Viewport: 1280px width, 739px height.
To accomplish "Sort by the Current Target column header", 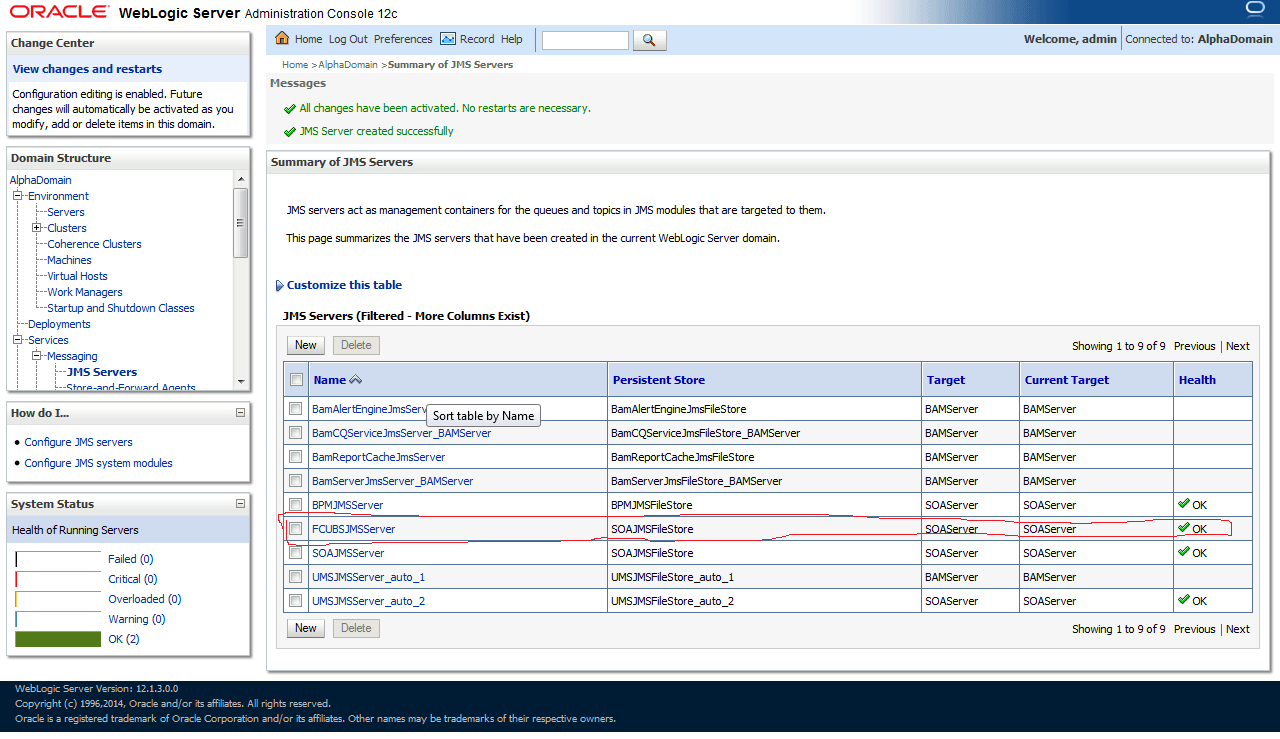I will click(x=1067, y=380).
